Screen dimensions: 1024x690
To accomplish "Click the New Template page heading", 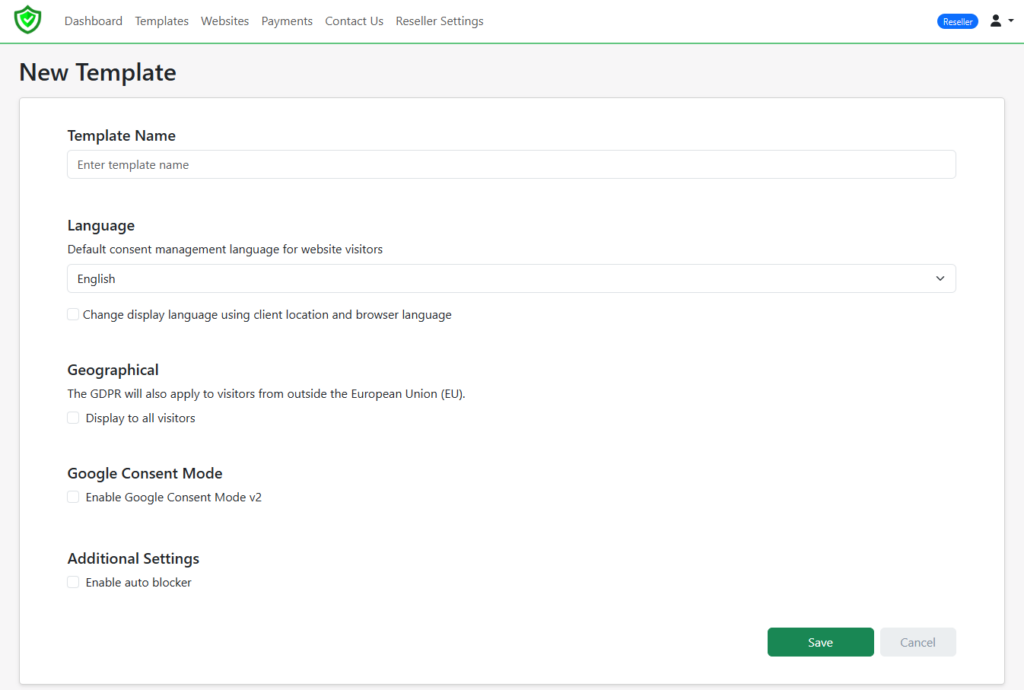I will click(97, 72).
